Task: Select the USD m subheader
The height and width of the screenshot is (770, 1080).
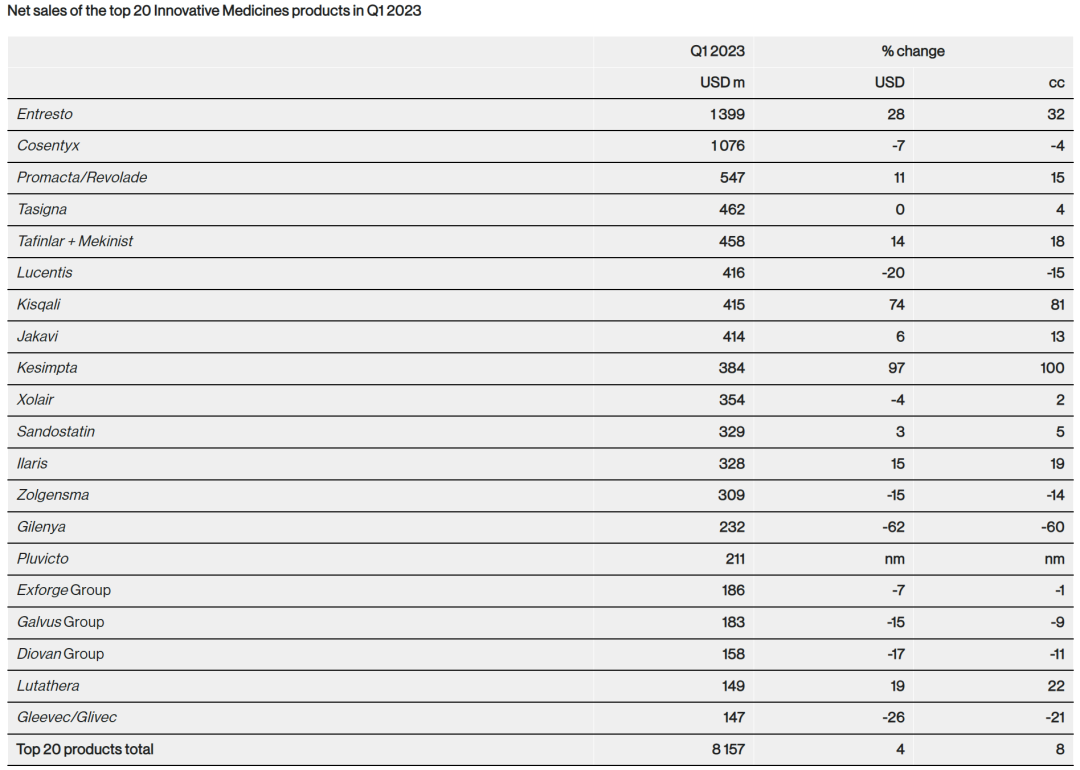Action: click(722, 83)
